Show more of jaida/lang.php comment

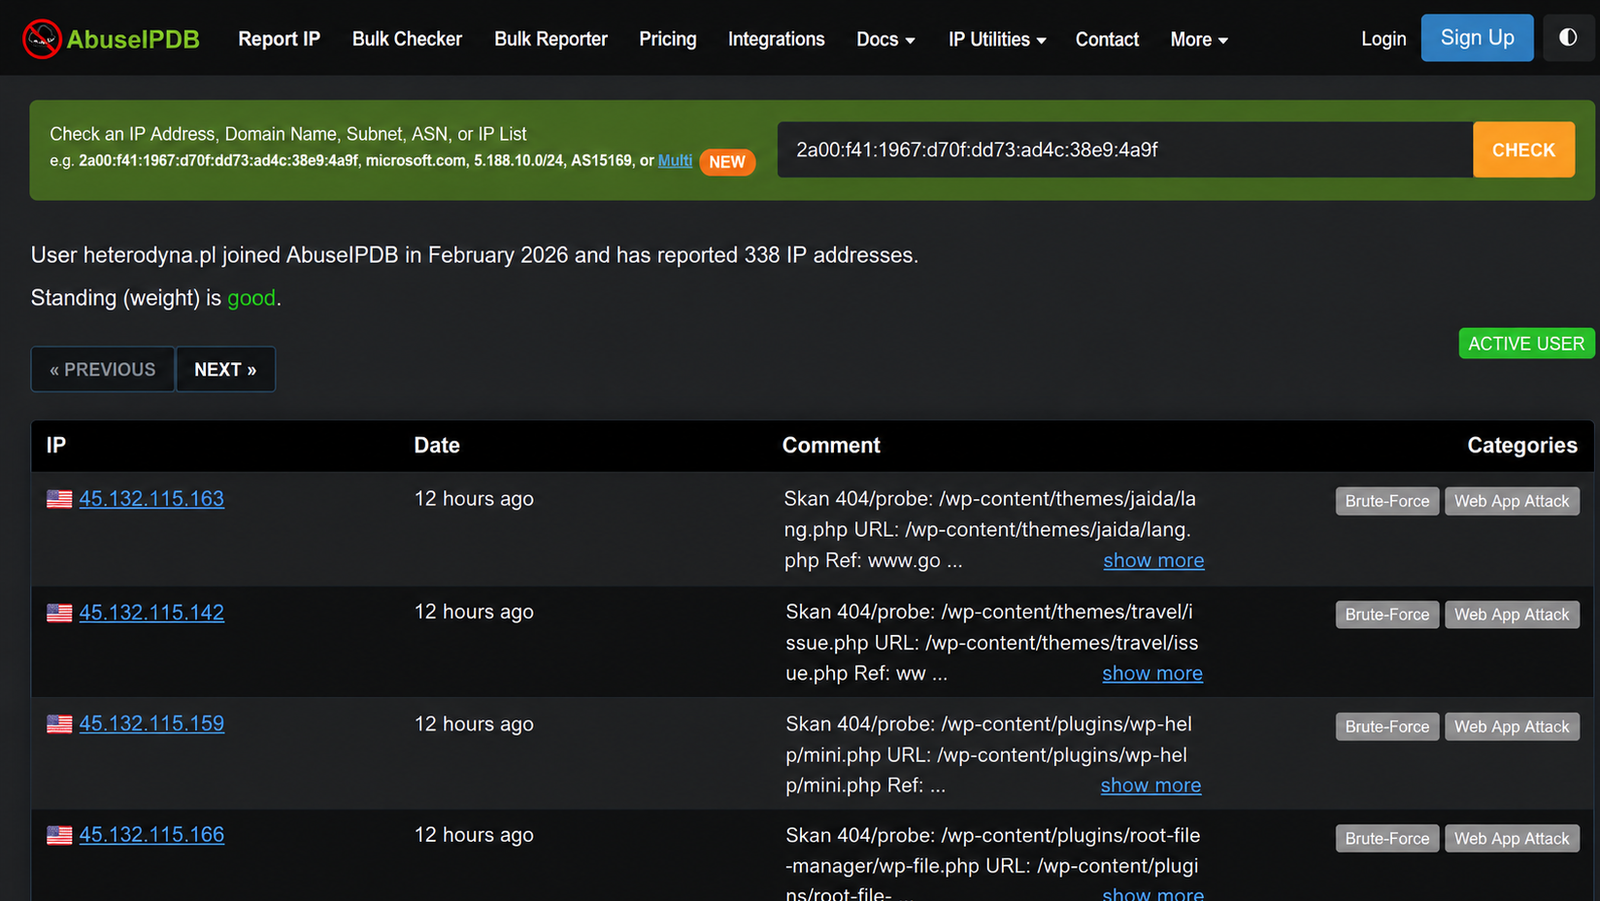[1154, 561]
